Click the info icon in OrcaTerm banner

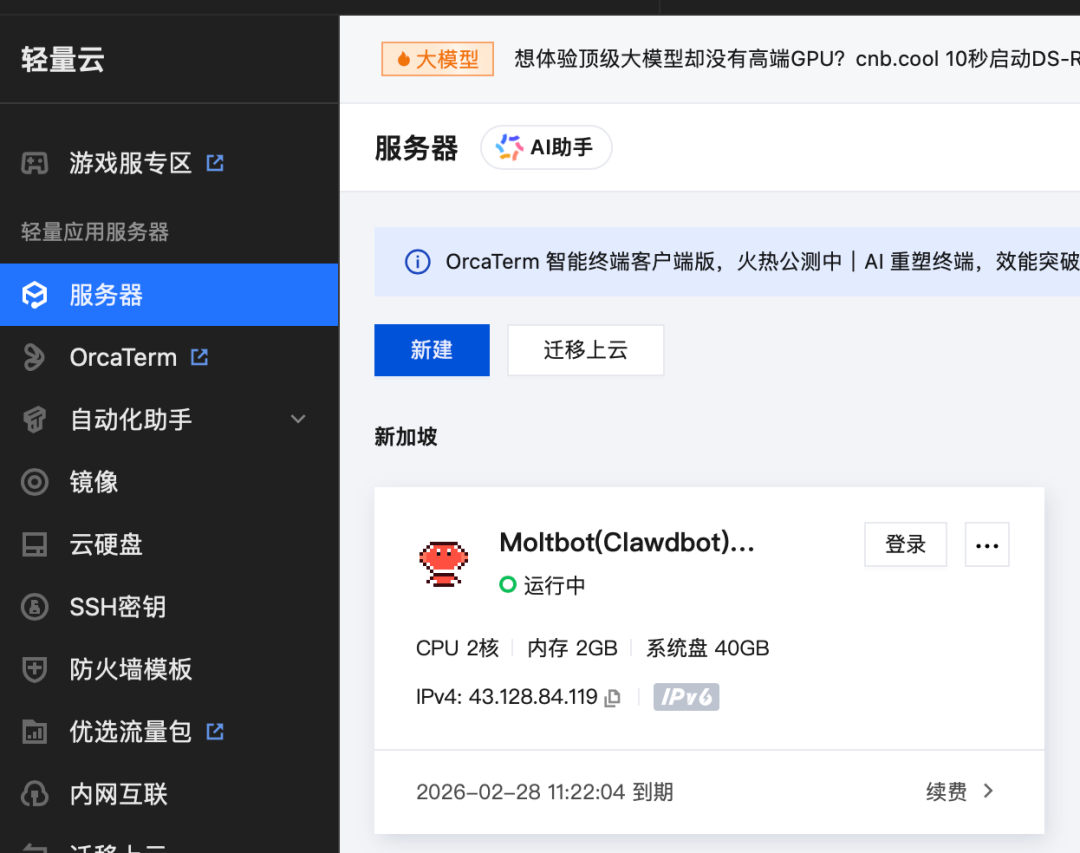click(417, 262)
